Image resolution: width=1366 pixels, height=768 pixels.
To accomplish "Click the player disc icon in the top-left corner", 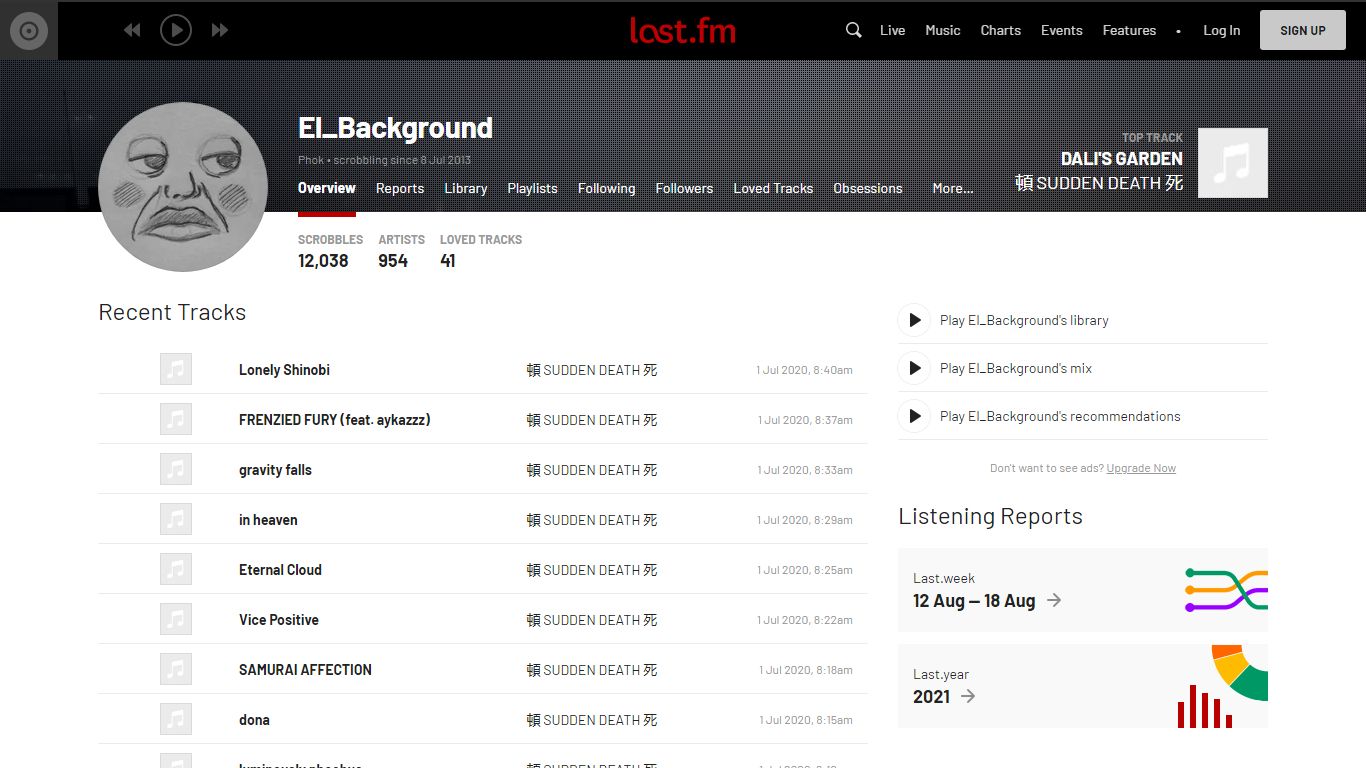I will [29, 30].
